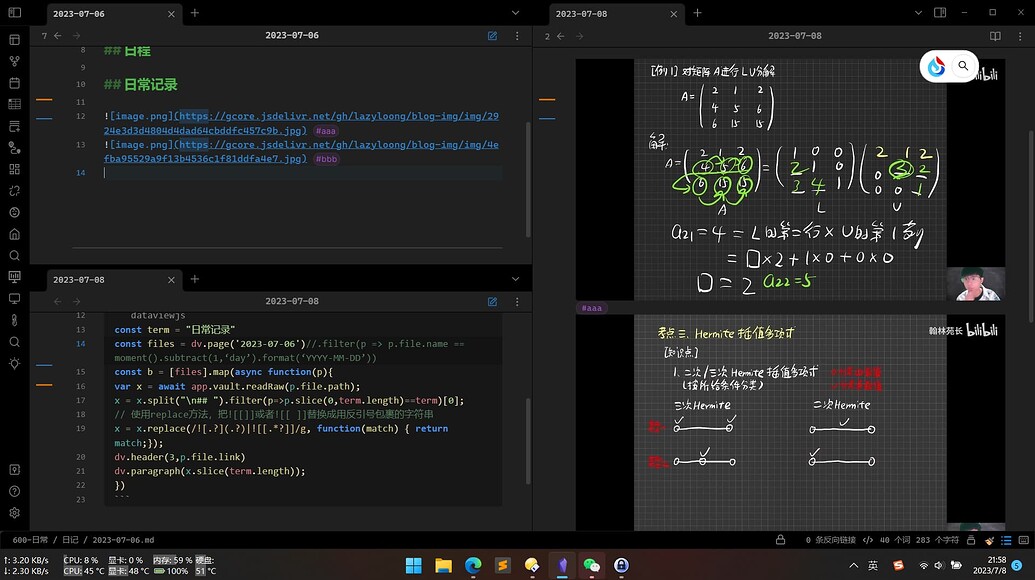Open the home page icon in the ribbon
This screenshot has width=1035, height=580.
click(x=15, y=234)
